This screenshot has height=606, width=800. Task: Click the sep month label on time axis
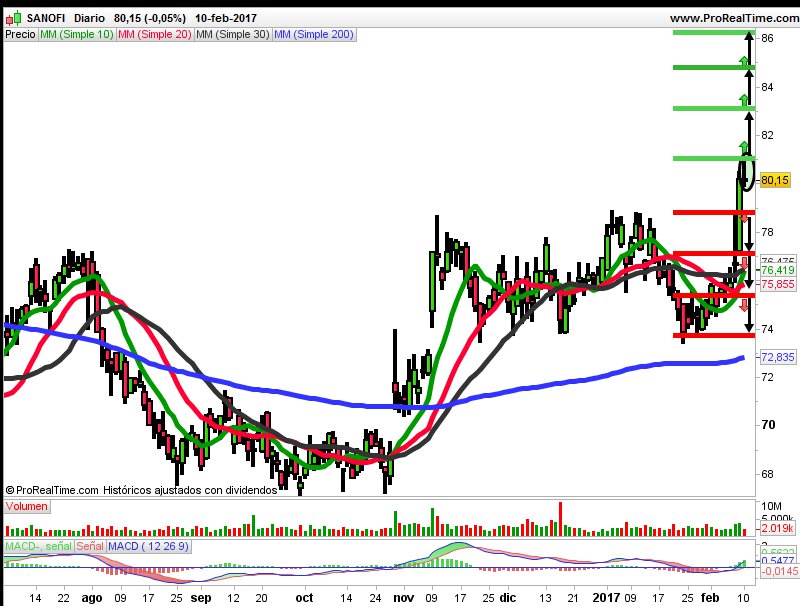point(201,598)
